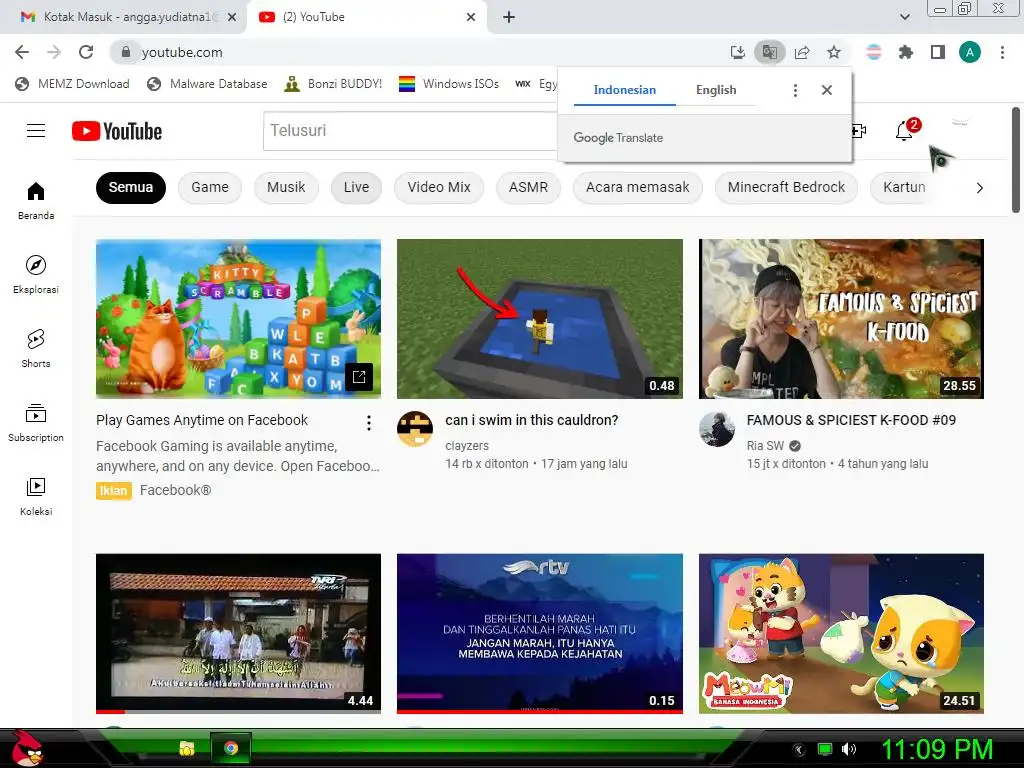Go back to previous page

[22, 52]
